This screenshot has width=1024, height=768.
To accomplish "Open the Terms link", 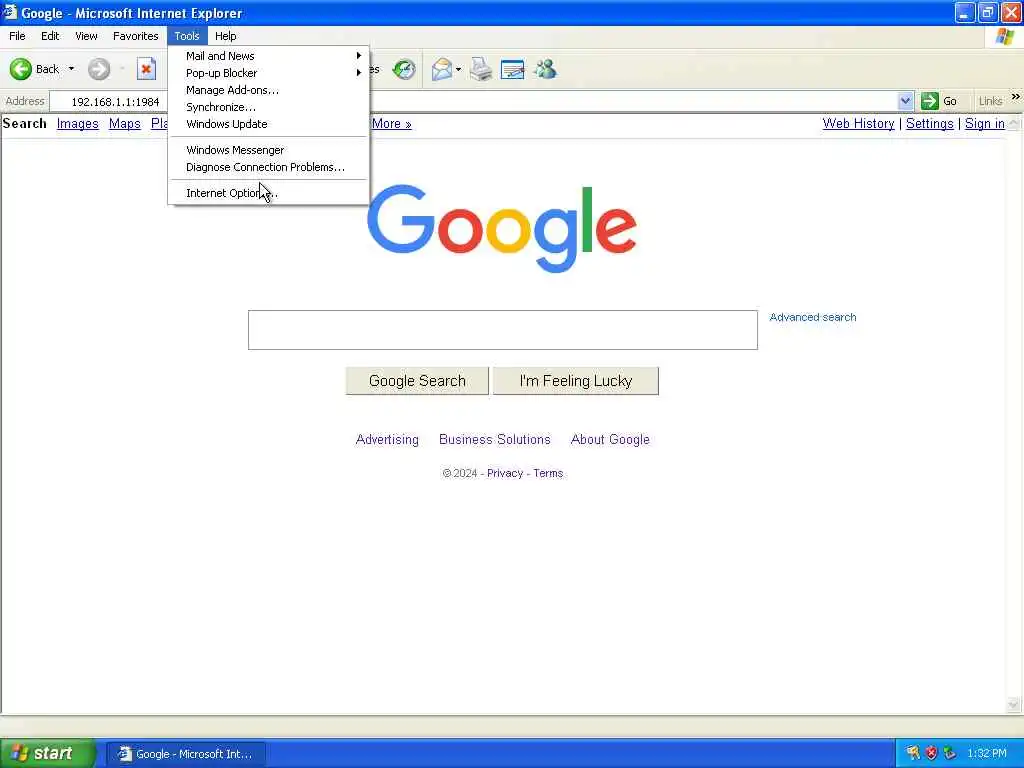I will tap(548, 473).
